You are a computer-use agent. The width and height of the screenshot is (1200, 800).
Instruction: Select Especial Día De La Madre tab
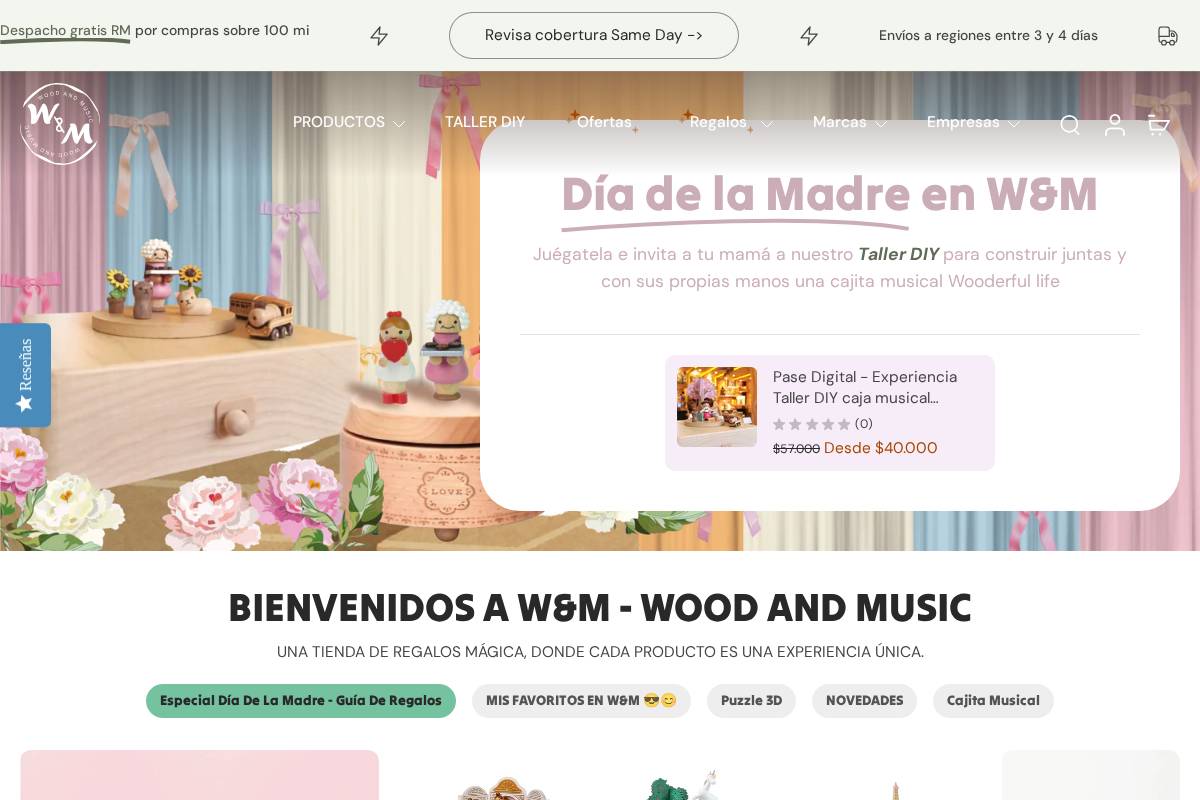click(x=301, y=701)
